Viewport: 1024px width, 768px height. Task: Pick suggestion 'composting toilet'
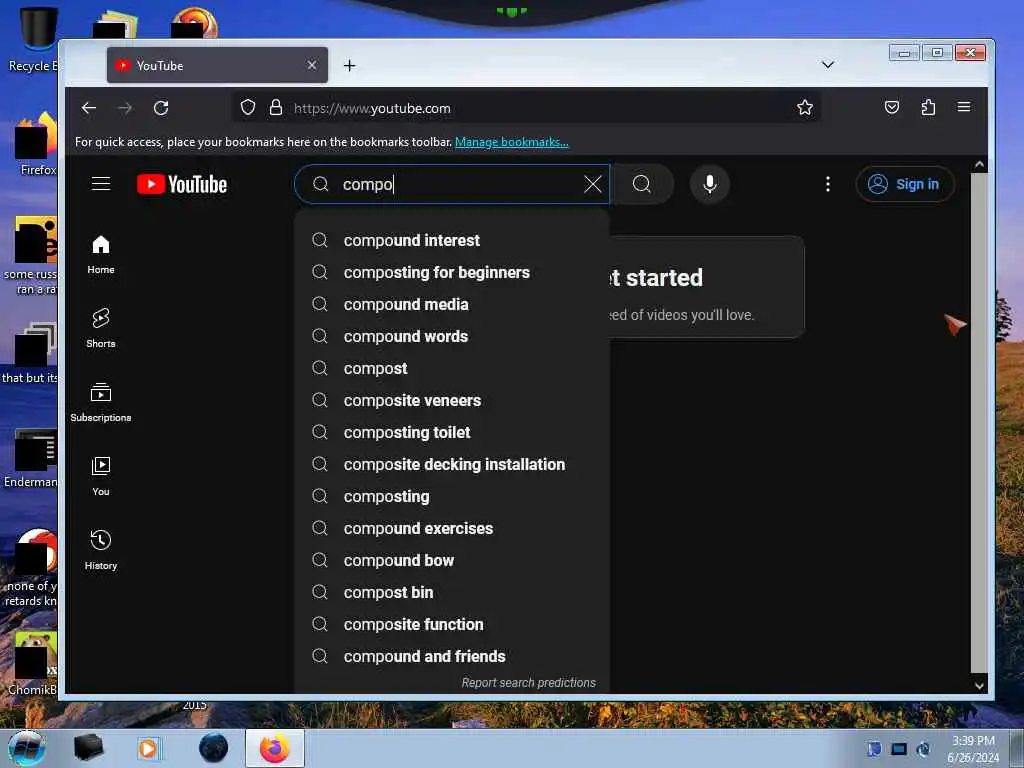point(451,432)
